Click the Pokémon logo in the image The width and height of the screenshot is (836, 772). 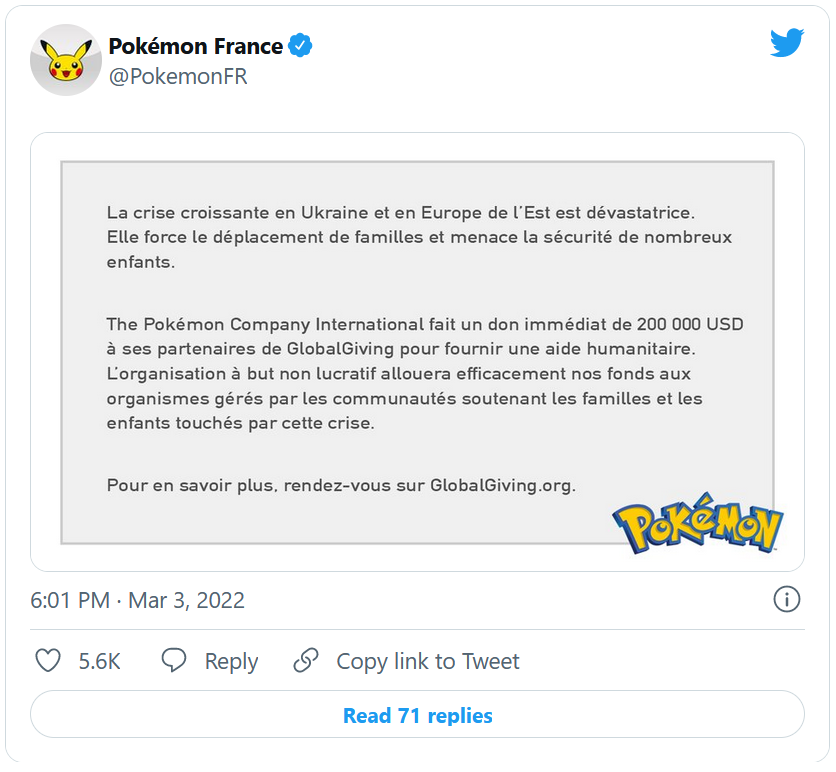point(698,523)
